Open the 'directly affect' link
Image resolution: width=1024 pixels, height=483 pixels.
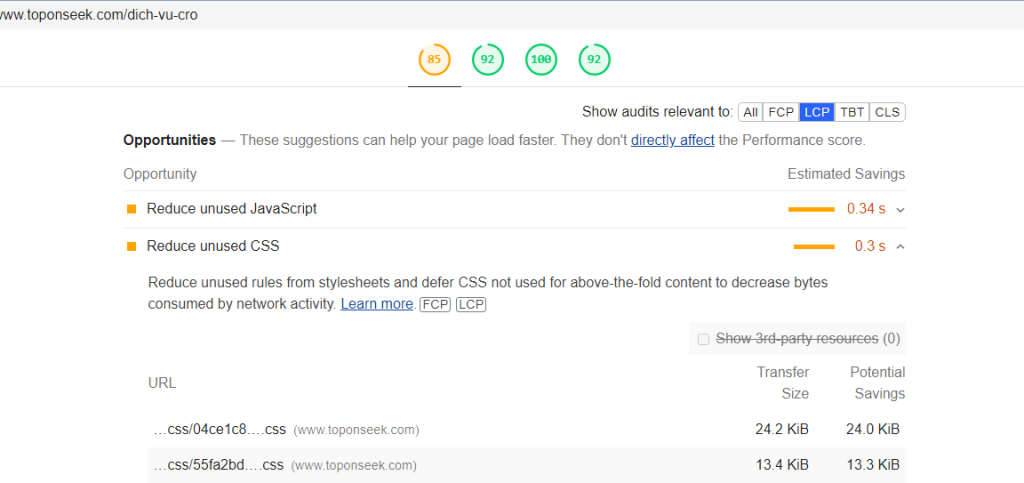tap(672, 140)
